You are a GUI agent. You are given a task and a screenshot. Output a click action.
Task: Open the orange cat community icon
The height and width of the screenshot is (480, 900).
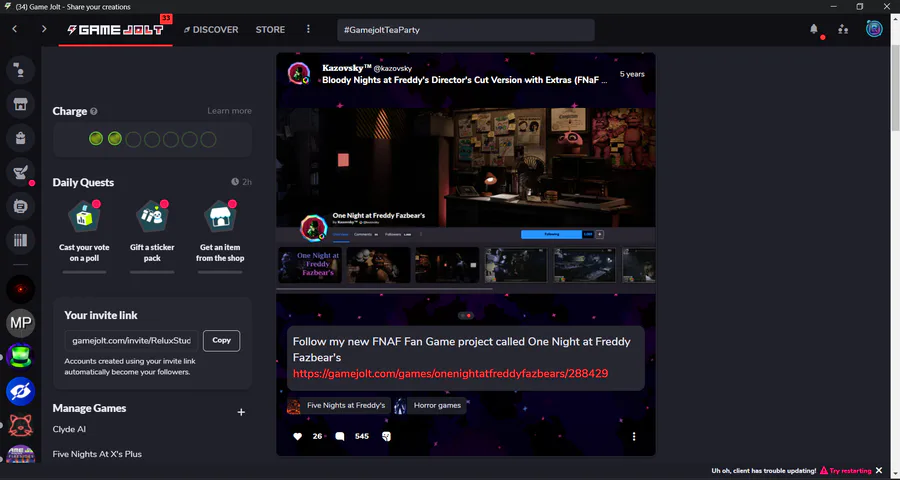pos(20,425)
